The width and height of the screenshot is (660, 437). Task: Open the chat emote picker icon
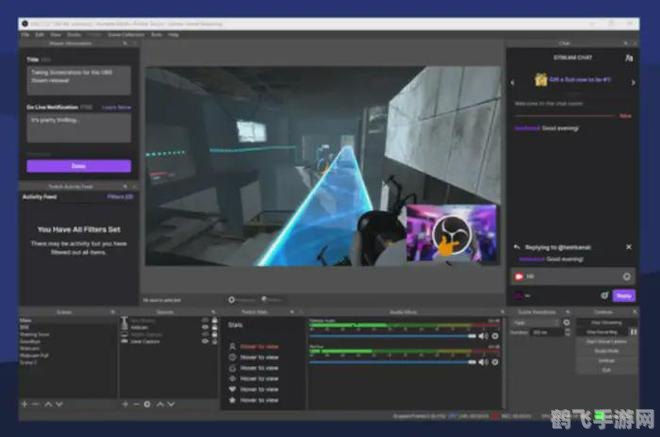coord(627,276)
